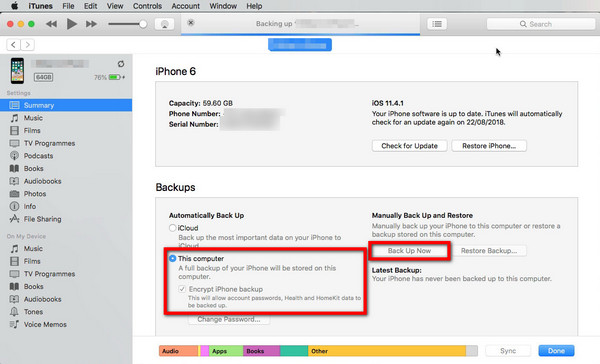Open the File menu
600x364 pixels.
coord(68,6)
